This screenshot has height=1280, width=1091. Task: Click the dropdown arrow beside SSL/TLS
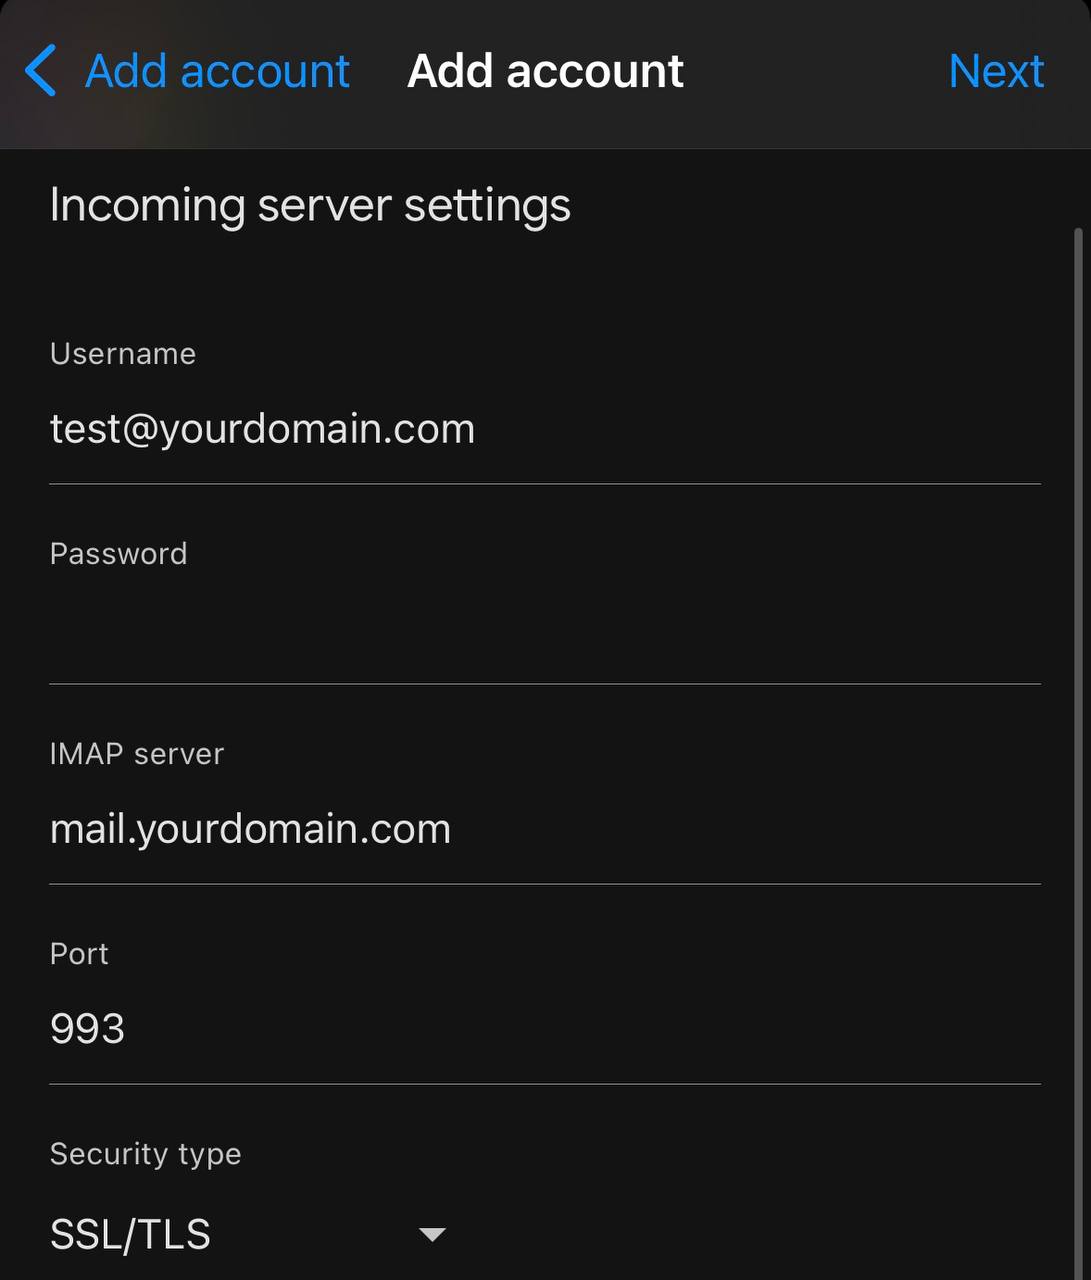pyautogui.click(x=432, y=1235)
